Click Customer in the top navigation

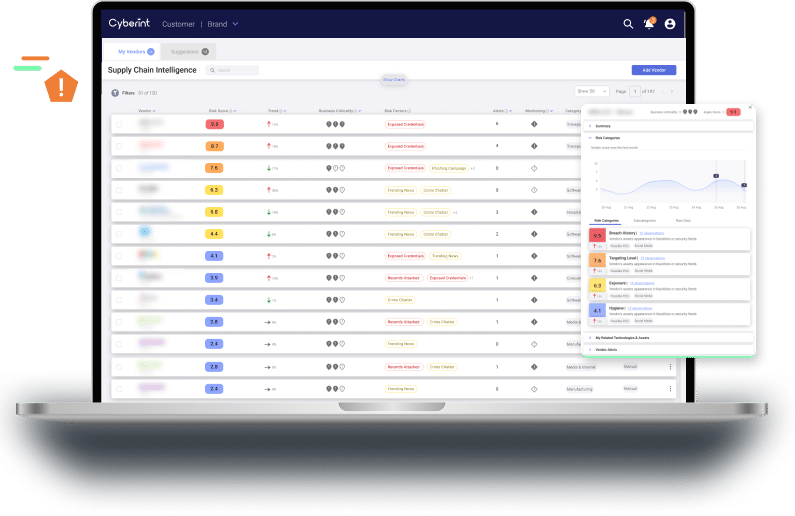pyautogui.click(x=178, y=24)
